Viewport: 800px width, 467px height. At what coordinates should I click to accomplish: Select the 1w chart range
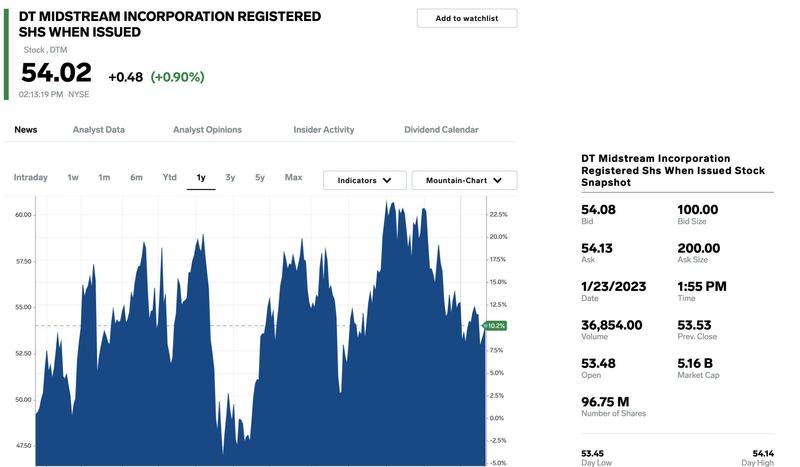pos(73,177)
